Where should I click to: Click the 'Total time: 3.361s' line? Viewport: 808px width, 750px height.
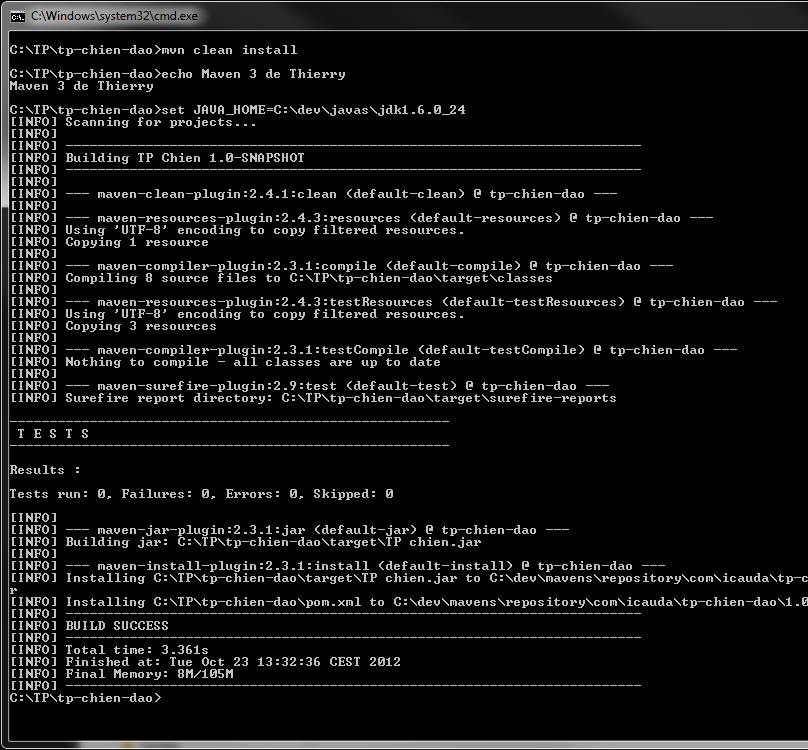tap(137, 650)
